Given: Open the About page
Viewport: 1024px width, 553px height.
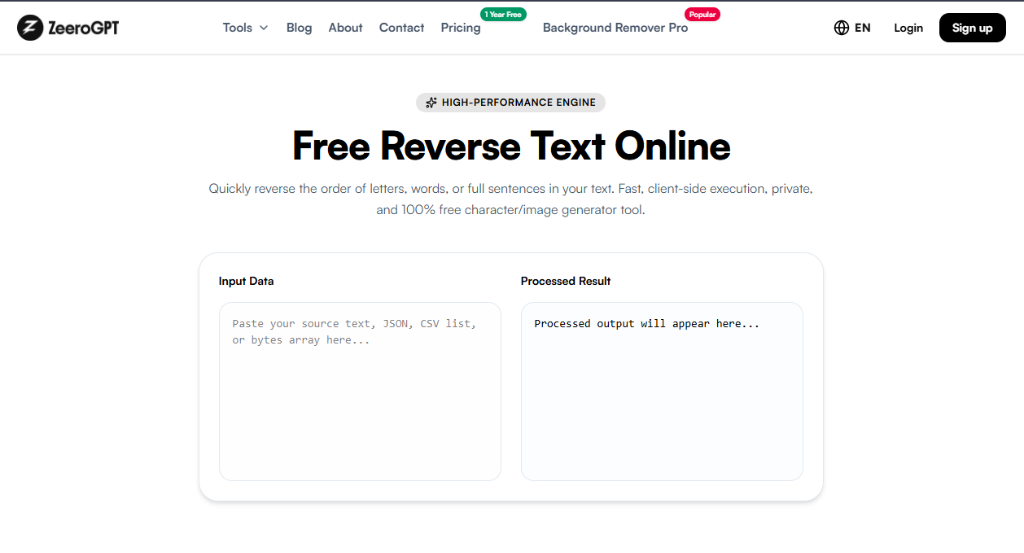Looking at the screenshot, I should coord(345,27).
